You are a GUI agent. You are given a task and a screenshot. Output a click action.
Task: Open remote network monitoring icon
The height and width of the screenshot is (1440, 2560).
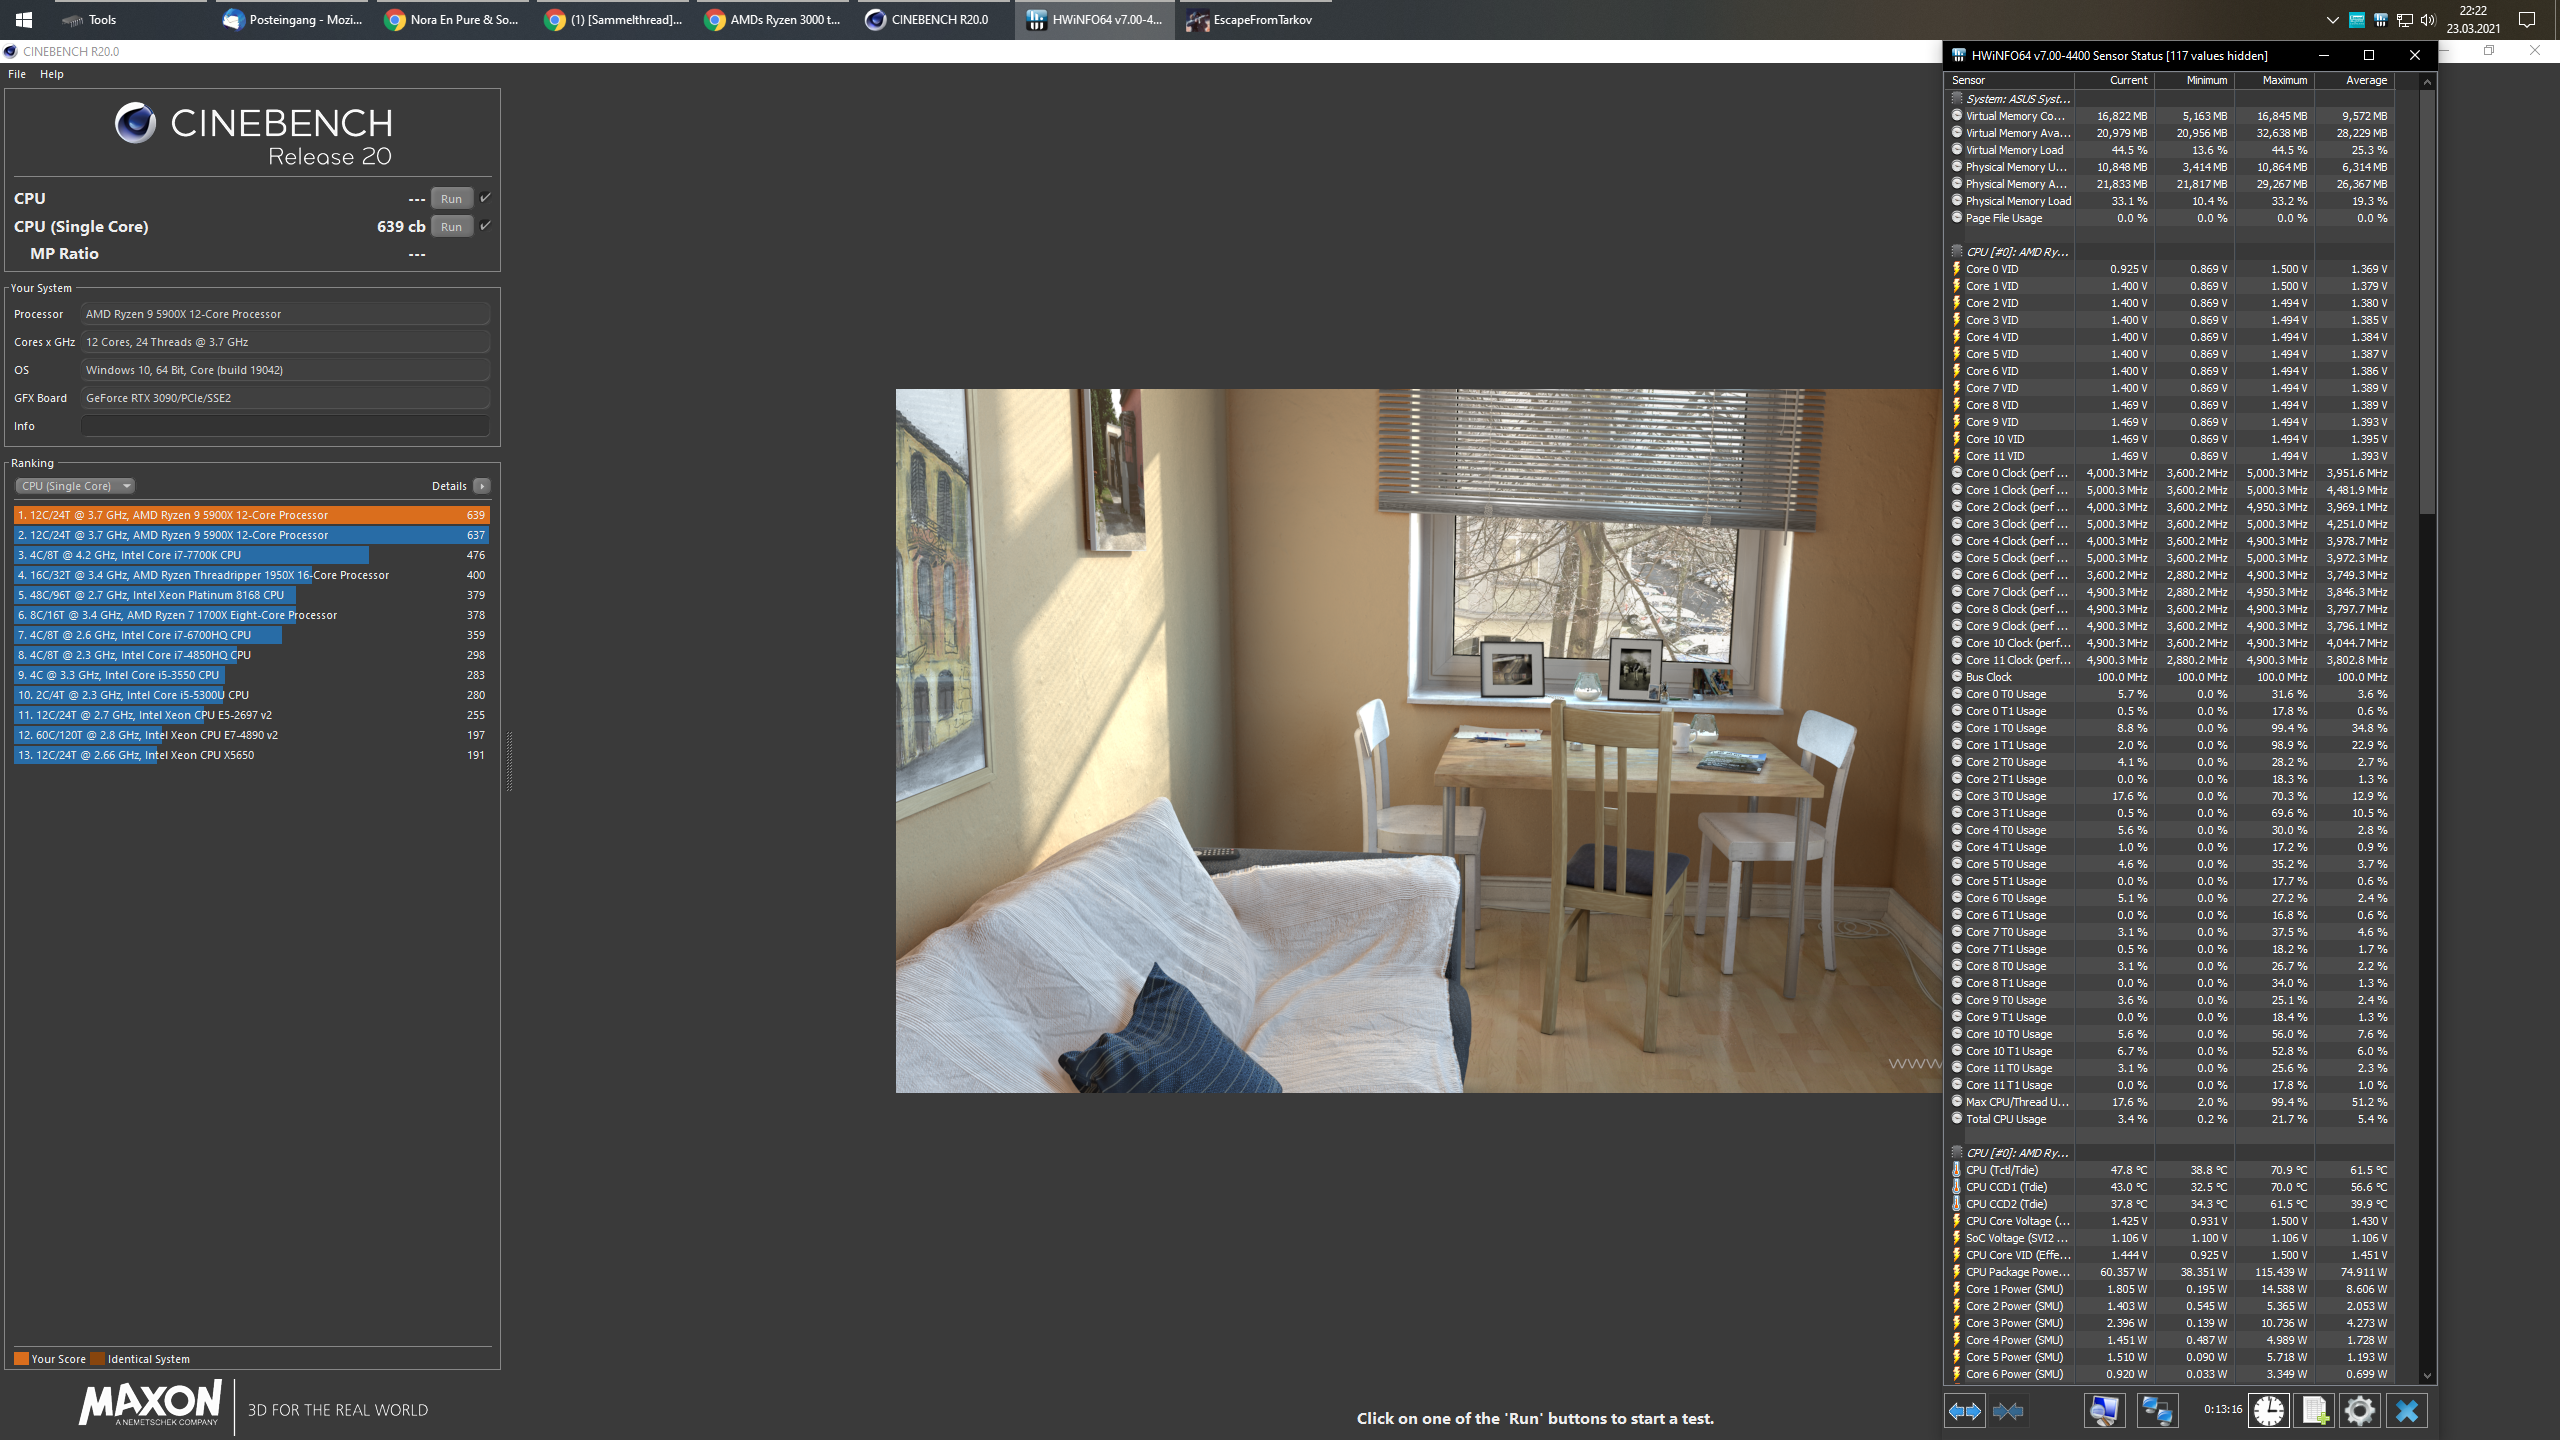tap(2156, 1411)
